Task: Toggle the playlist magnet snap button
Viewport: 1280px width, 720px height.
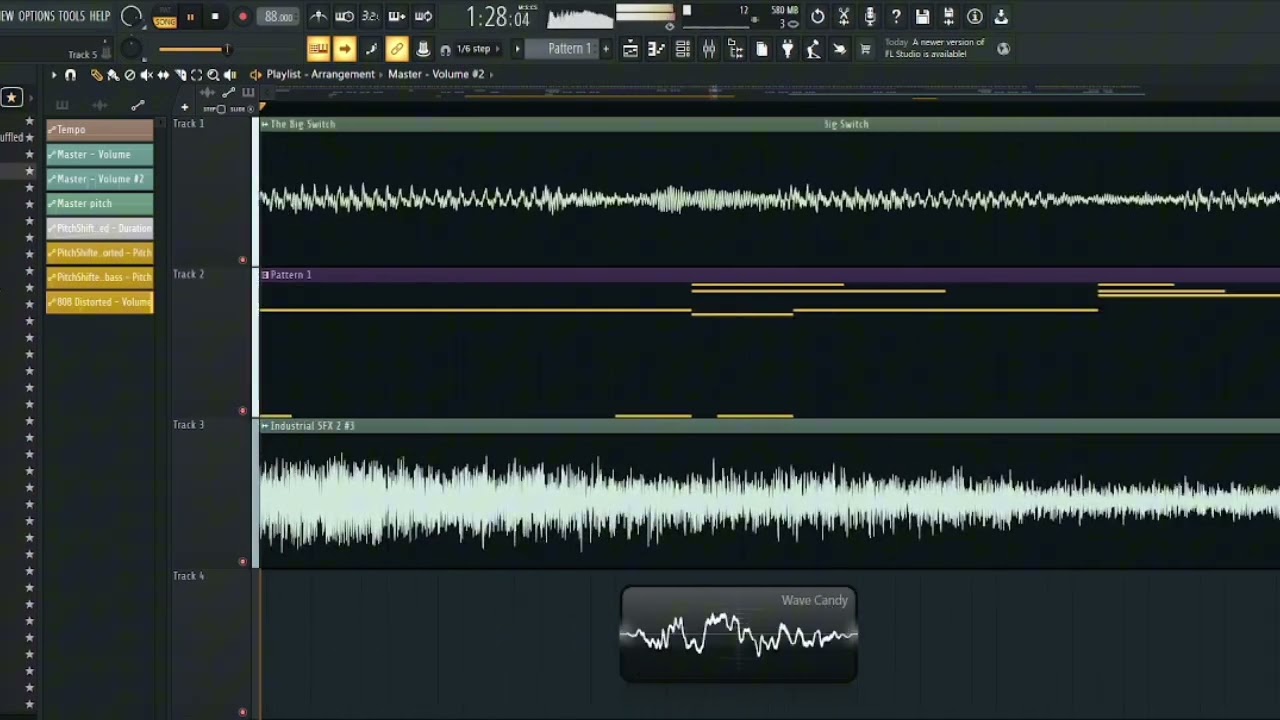Action: tap(70, 75)
